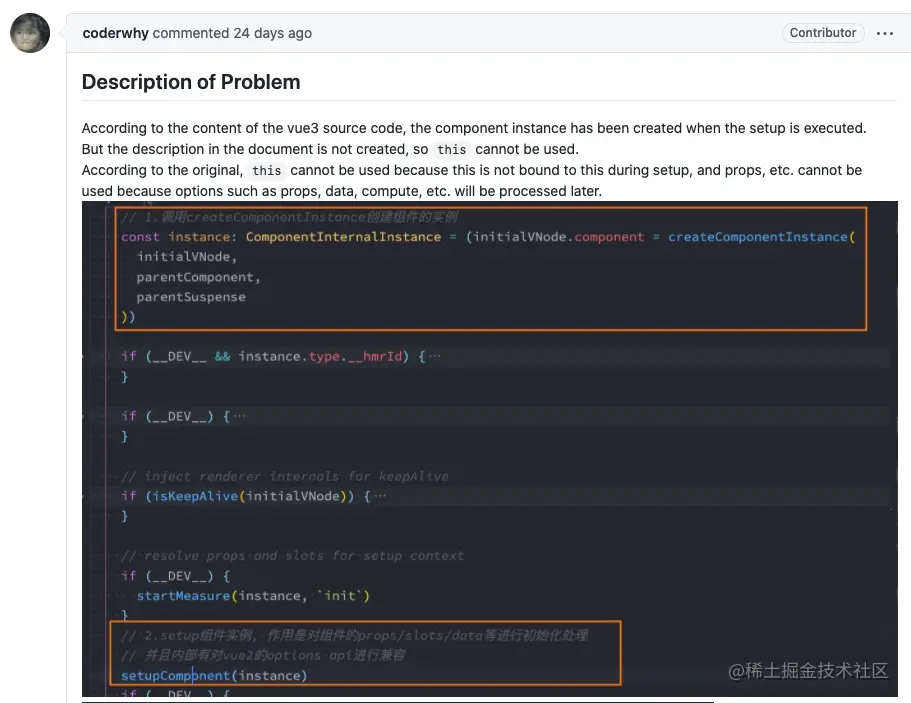Click the '24 days ago' timestamp
The image size is (911, 703).
pyautogui.click(x=272, y=33)
